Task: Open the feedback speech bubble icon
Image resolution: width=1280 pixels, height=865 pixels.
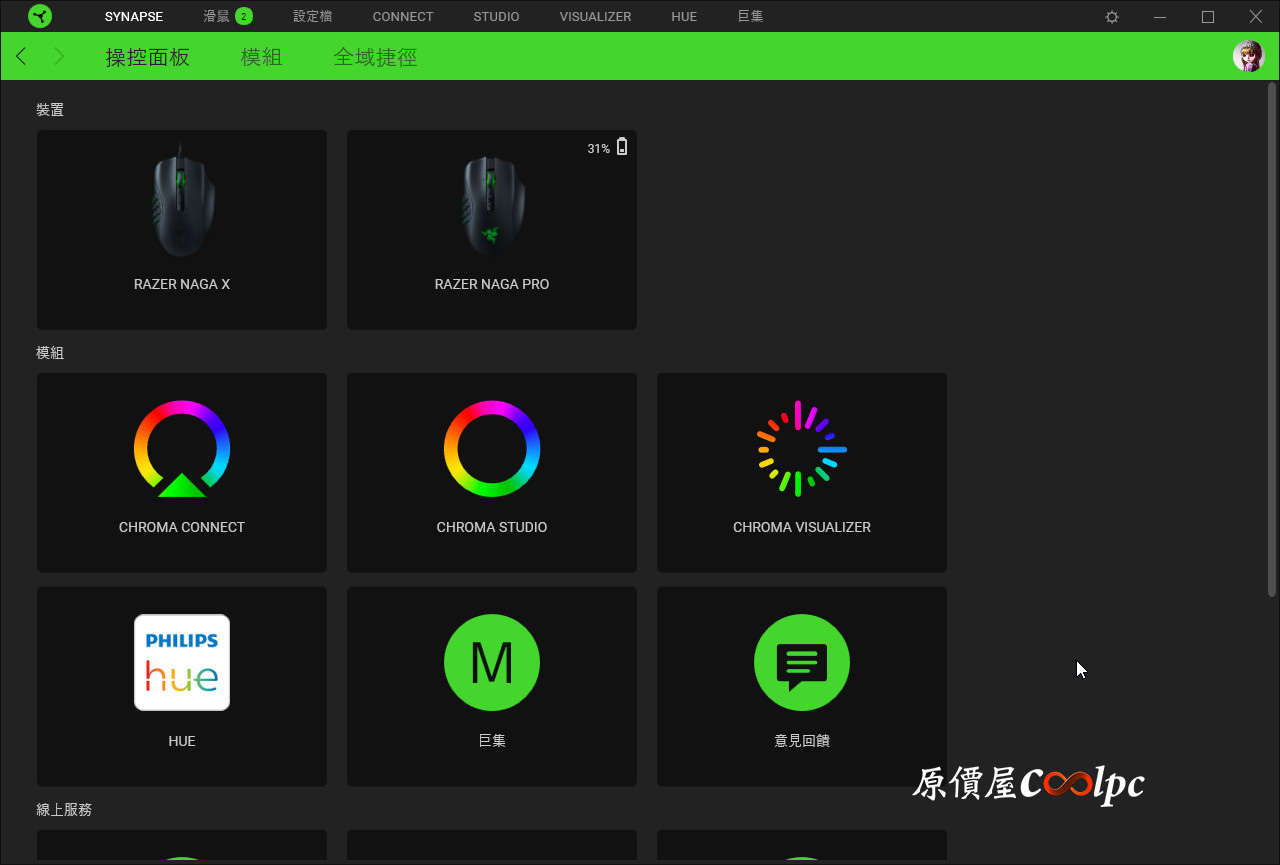Action: tap(802, 662)
